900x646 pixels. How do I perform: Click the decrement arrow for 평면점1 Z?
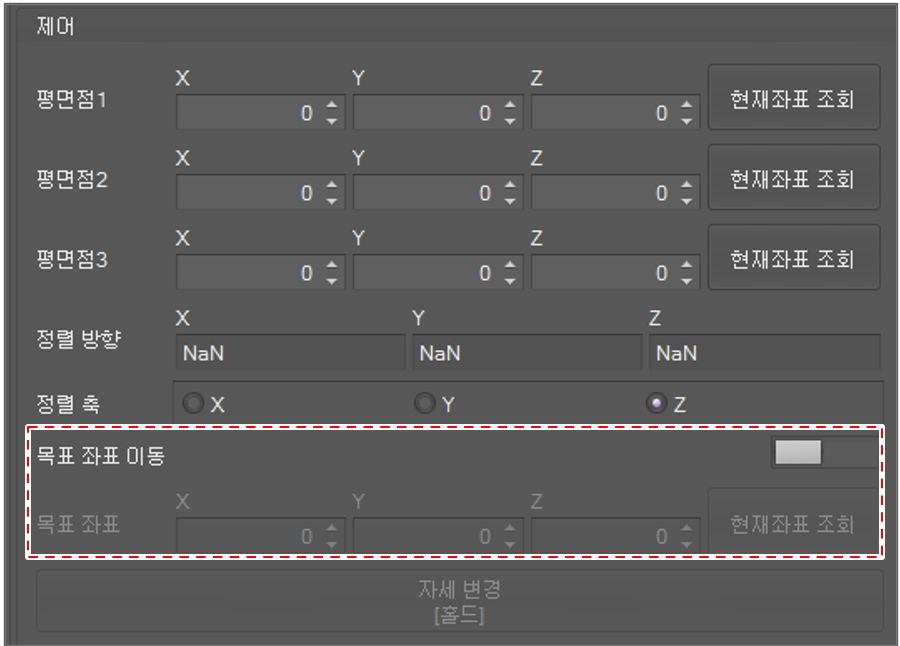pyautogui.click(x=686, y=121)
